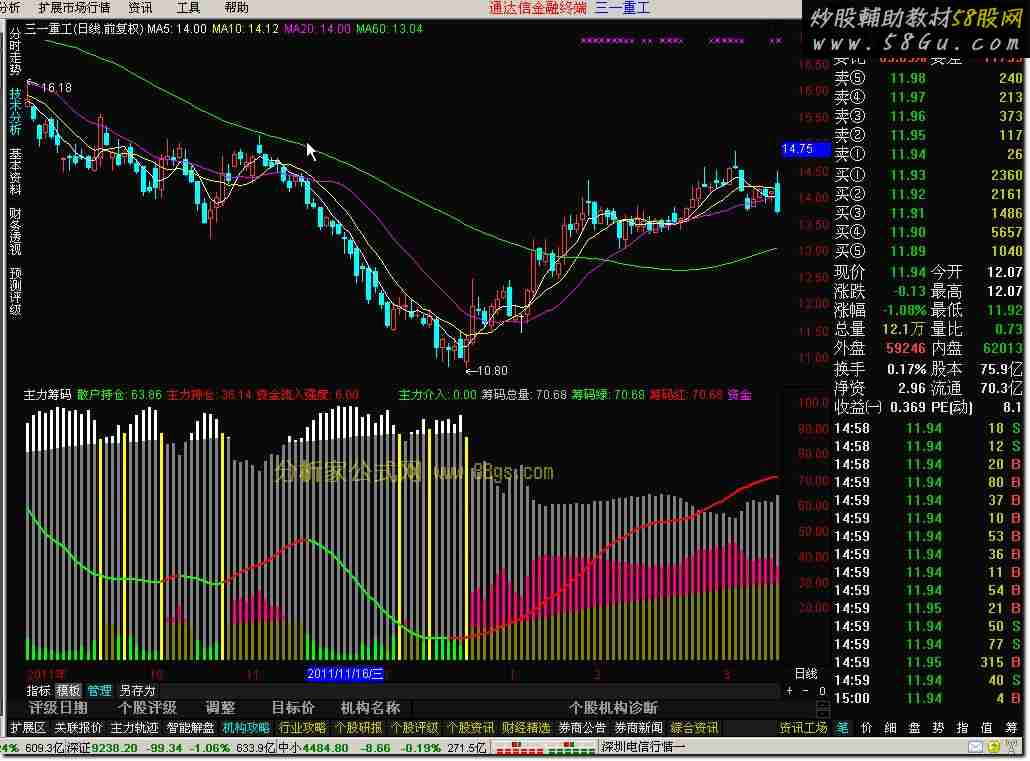Viewport: 1030px width, 761px height.
Task: Open the 势 tab in quote panel
Action: 938,728
